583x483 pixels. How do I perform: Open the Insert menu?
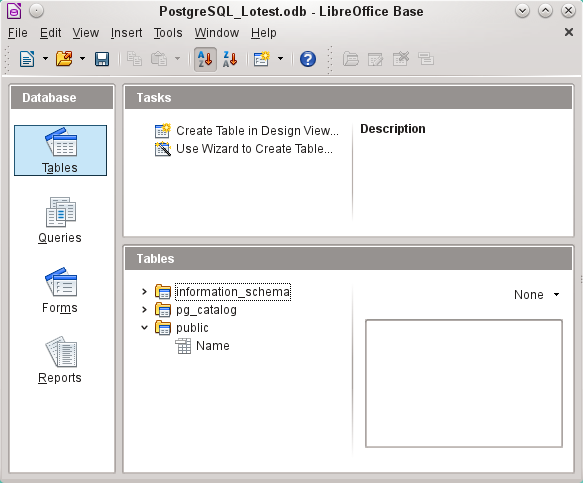click(126, 33)
